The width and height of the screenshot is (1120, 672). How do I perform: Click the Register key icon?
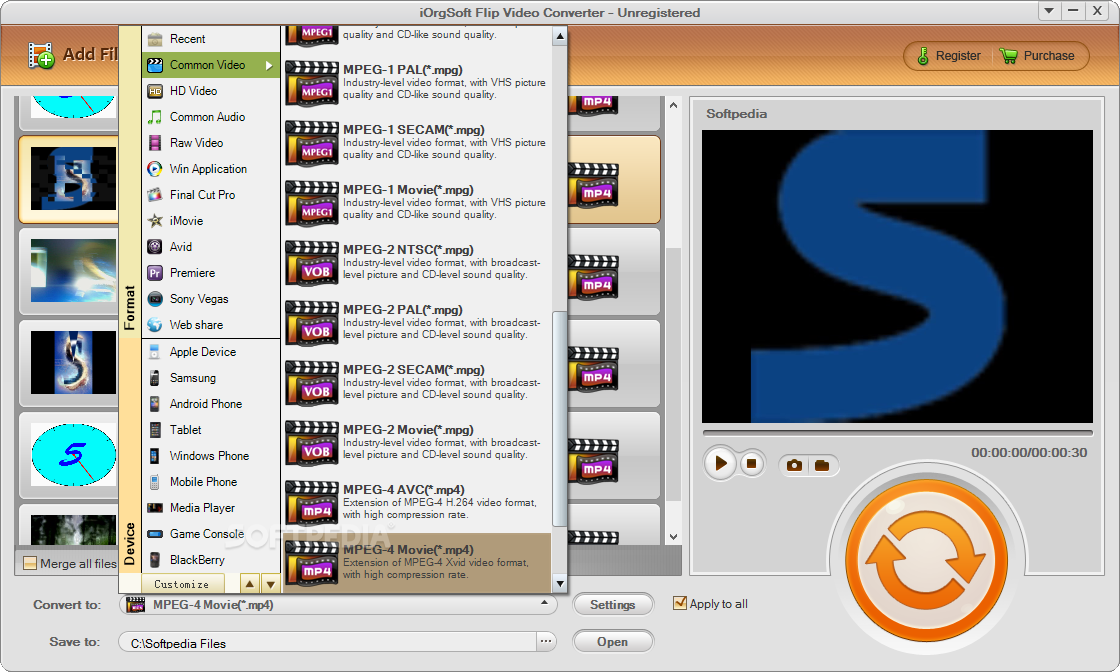(x=923, y=56)
